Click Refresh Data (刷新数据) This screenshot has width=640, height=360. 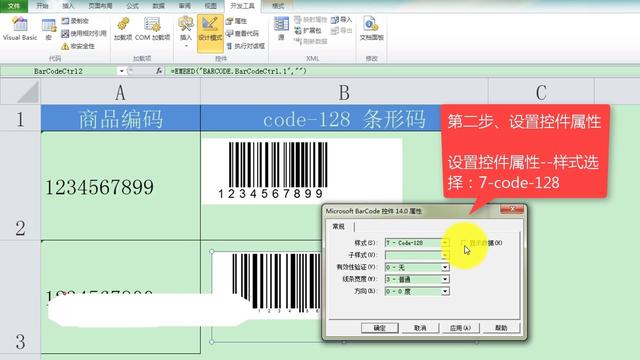pyautogui.click(x=310, y=41)
